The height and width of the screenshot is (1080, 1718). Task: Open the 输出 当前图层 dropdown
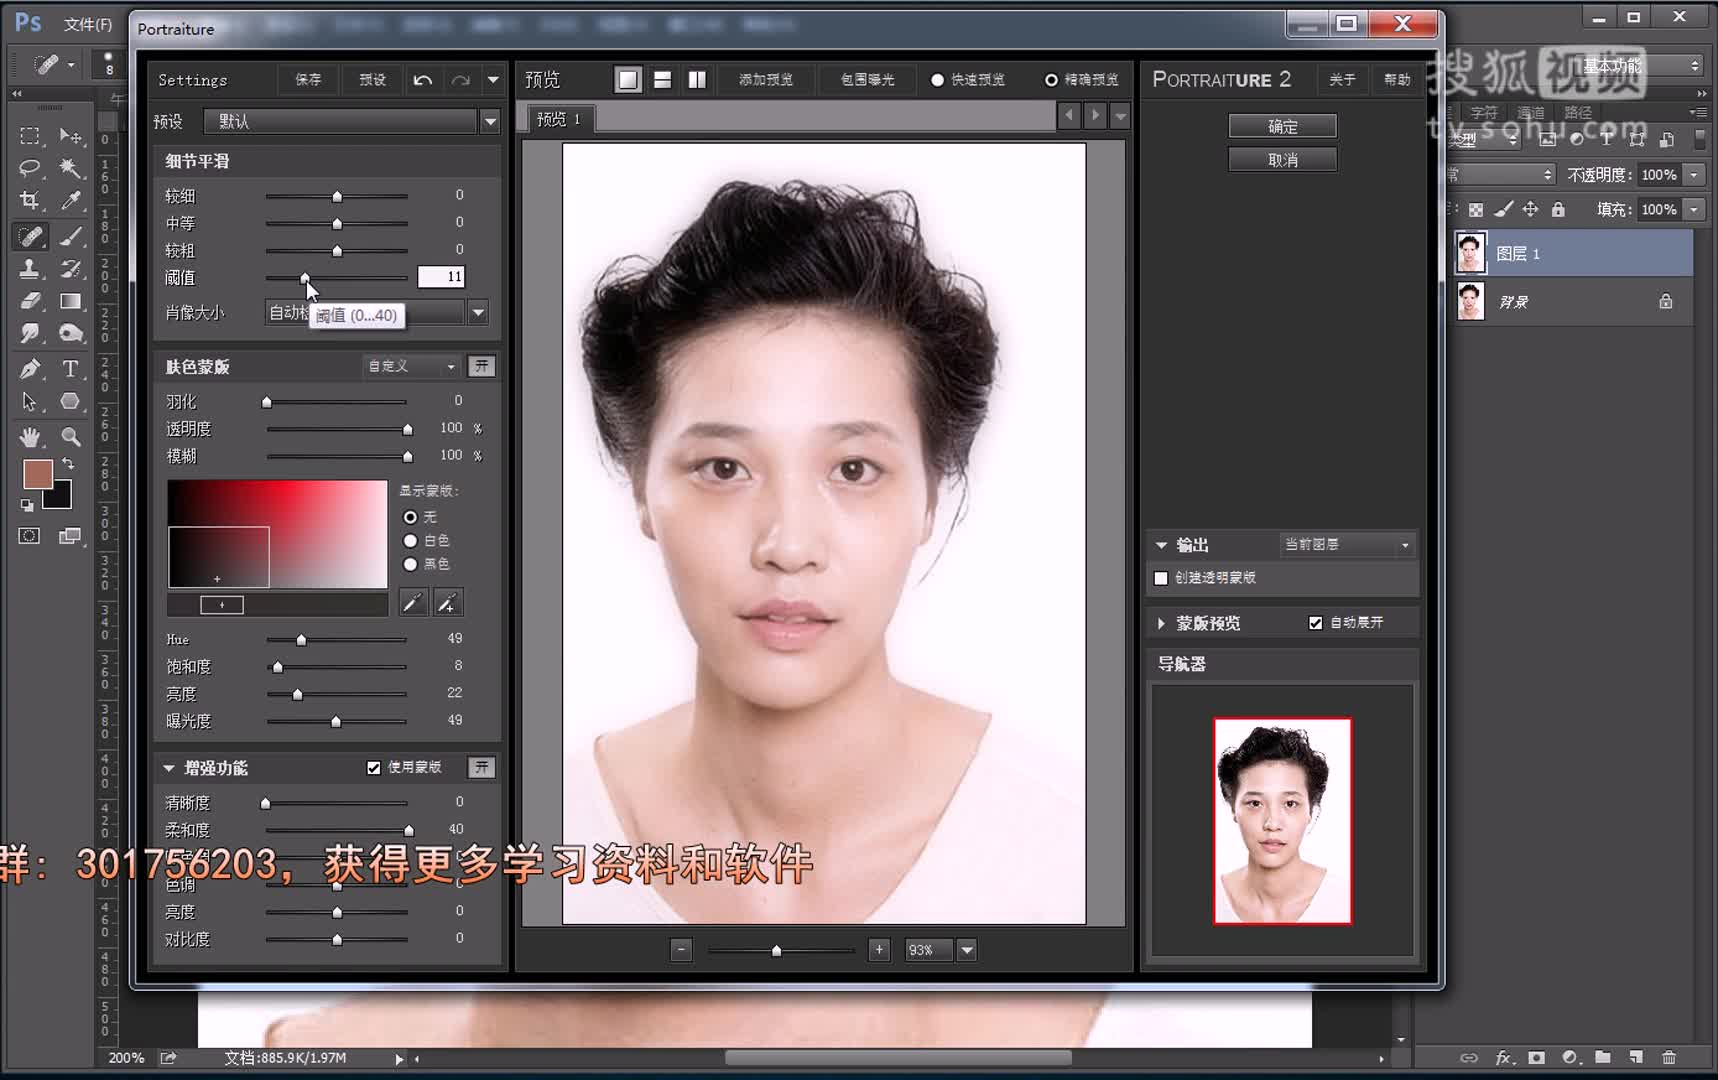[1346, 545]
